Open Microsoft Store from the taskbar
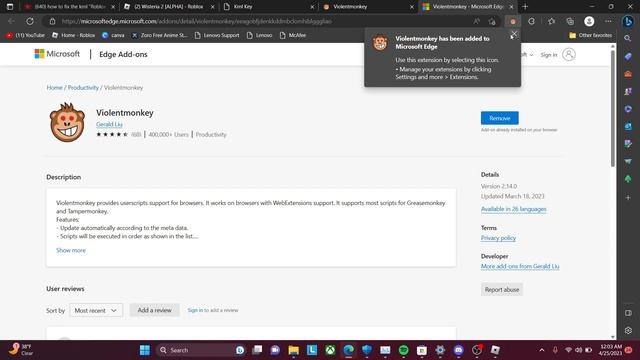 422,350
